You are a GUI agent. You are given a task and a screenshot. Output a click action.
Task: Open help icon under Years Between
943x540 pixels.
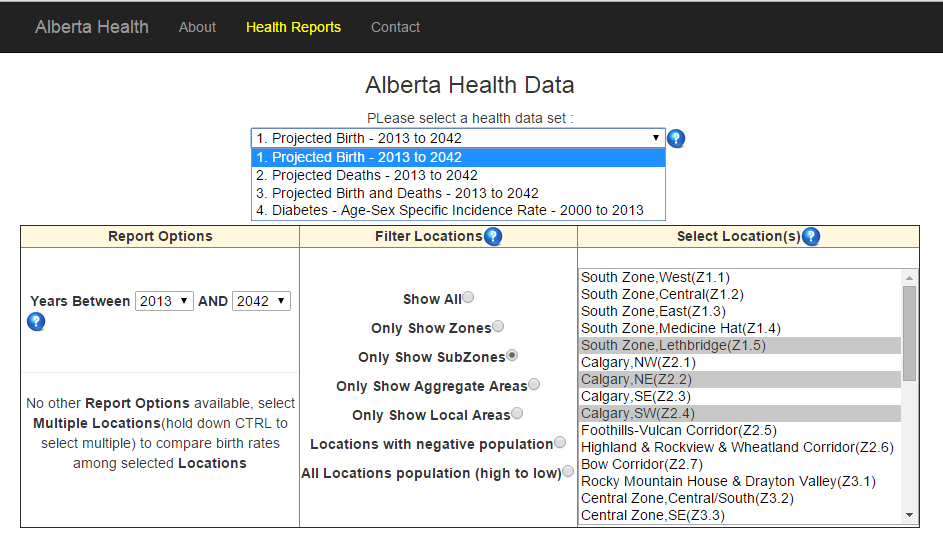coord(36,322)
